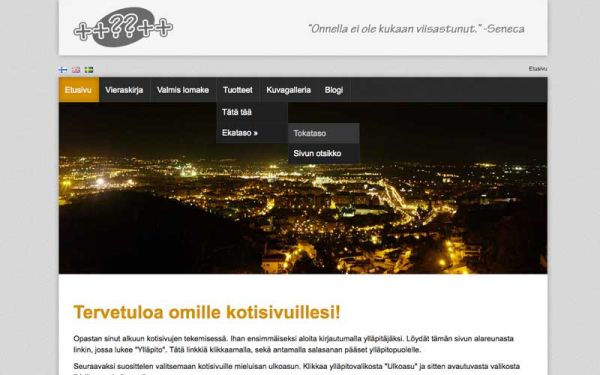
Task: Navigate to the Blogi page
Action: tap(334, 90)
